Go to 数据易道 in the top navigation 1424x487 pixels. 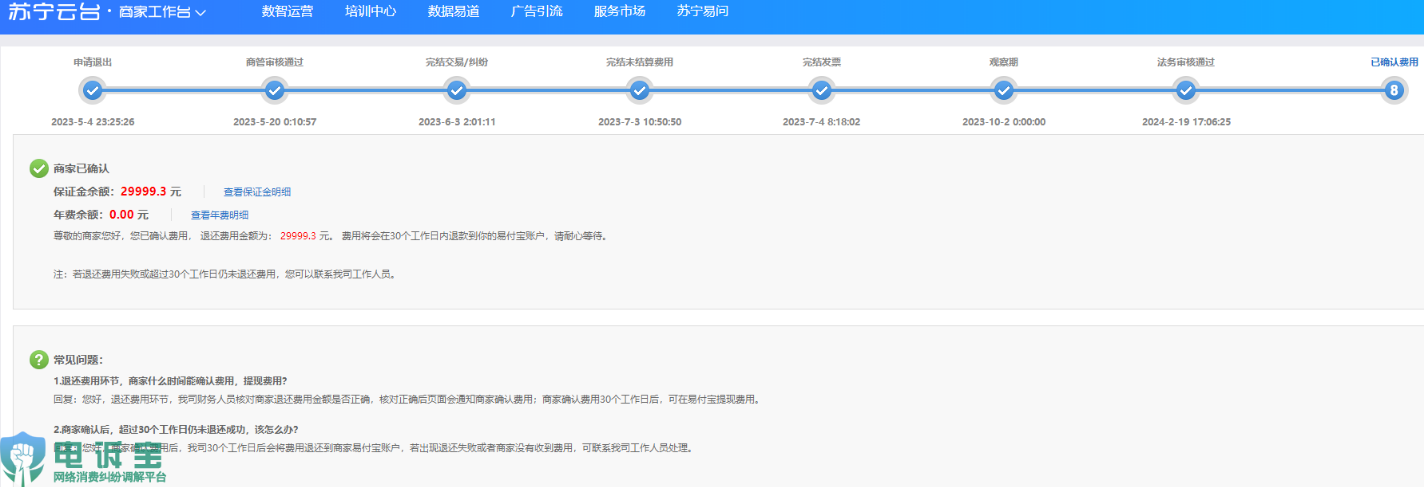[x=453, y=12]
